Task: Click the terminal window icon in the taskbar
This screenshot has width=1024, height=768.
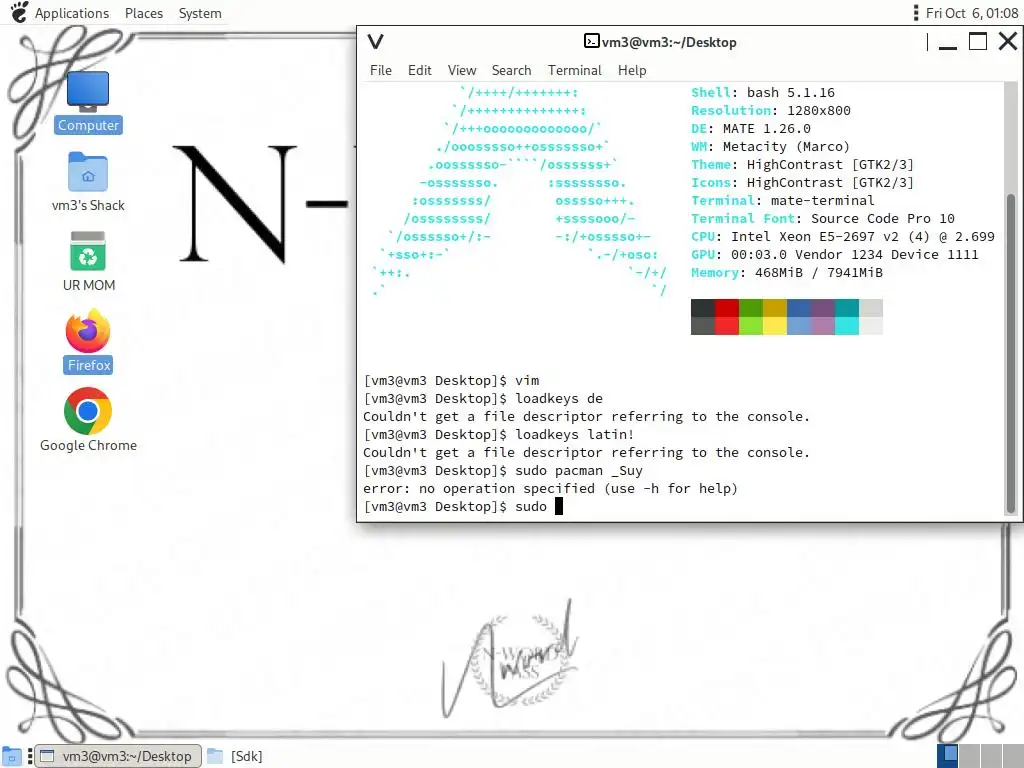Action: (x=47, y=756)
